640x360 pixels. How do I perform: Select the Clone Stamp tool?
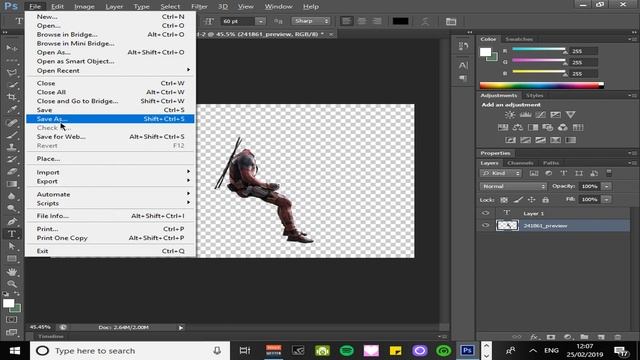(12, 147)
